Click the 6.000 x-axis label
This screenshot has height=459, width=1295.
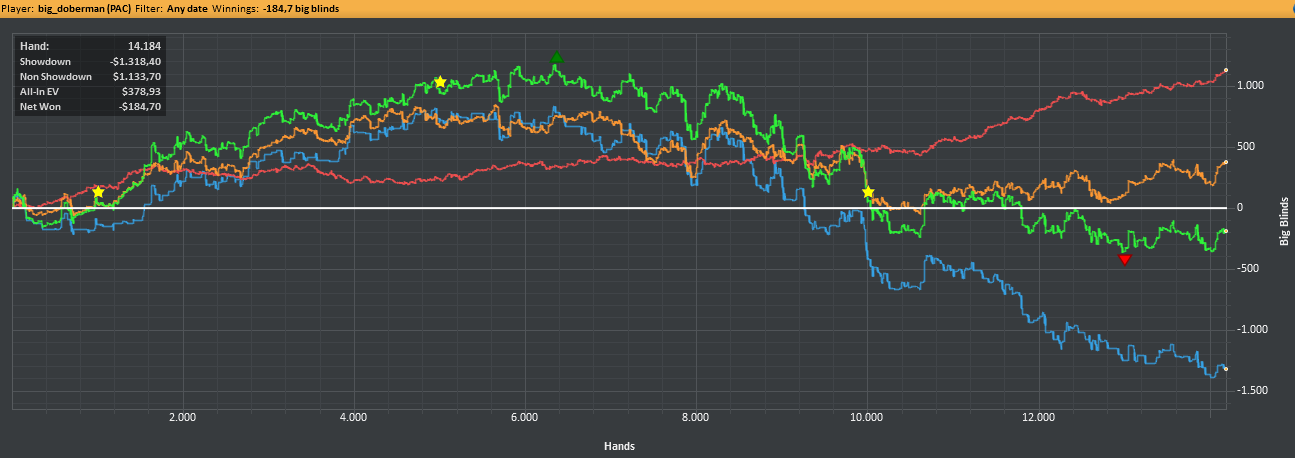tap(524, 417)
